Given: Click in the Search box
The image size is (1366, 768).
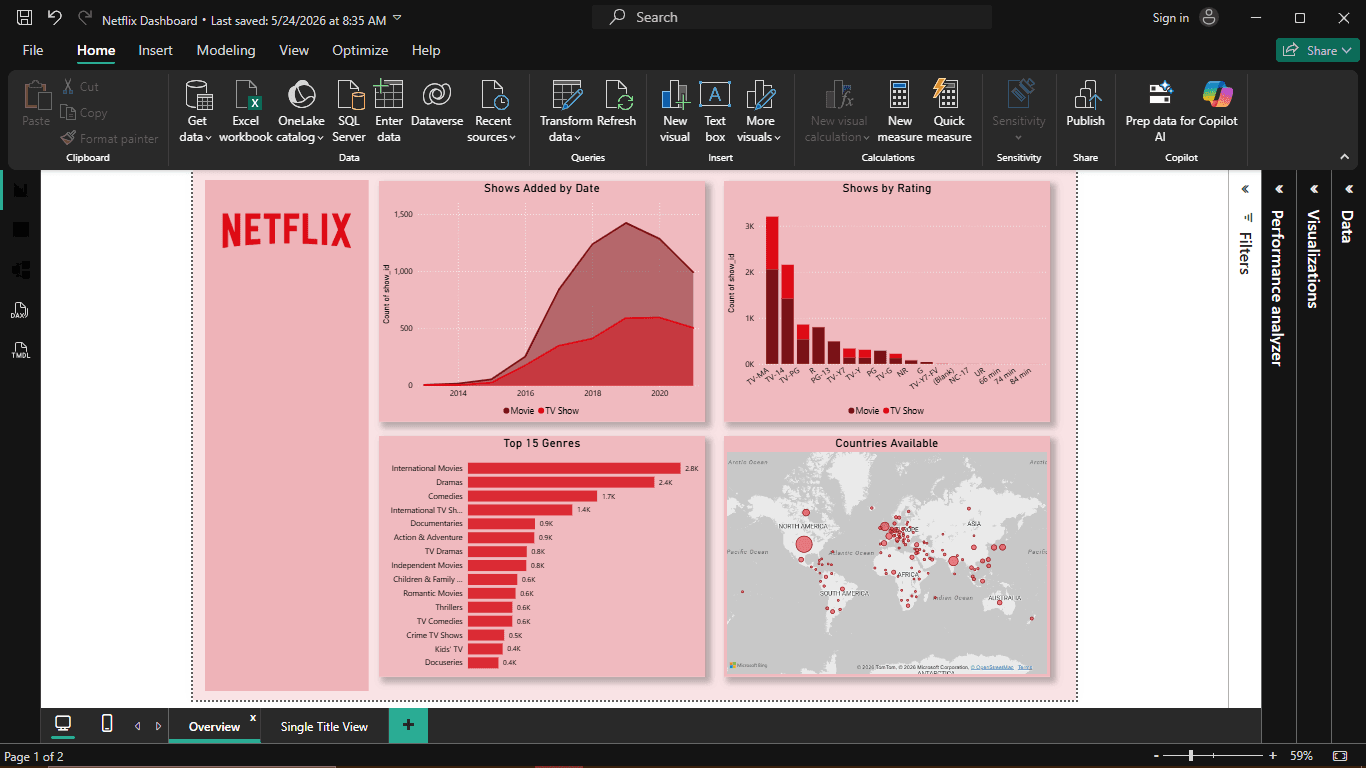Looking at the screenshot, I should pos(792,17).
